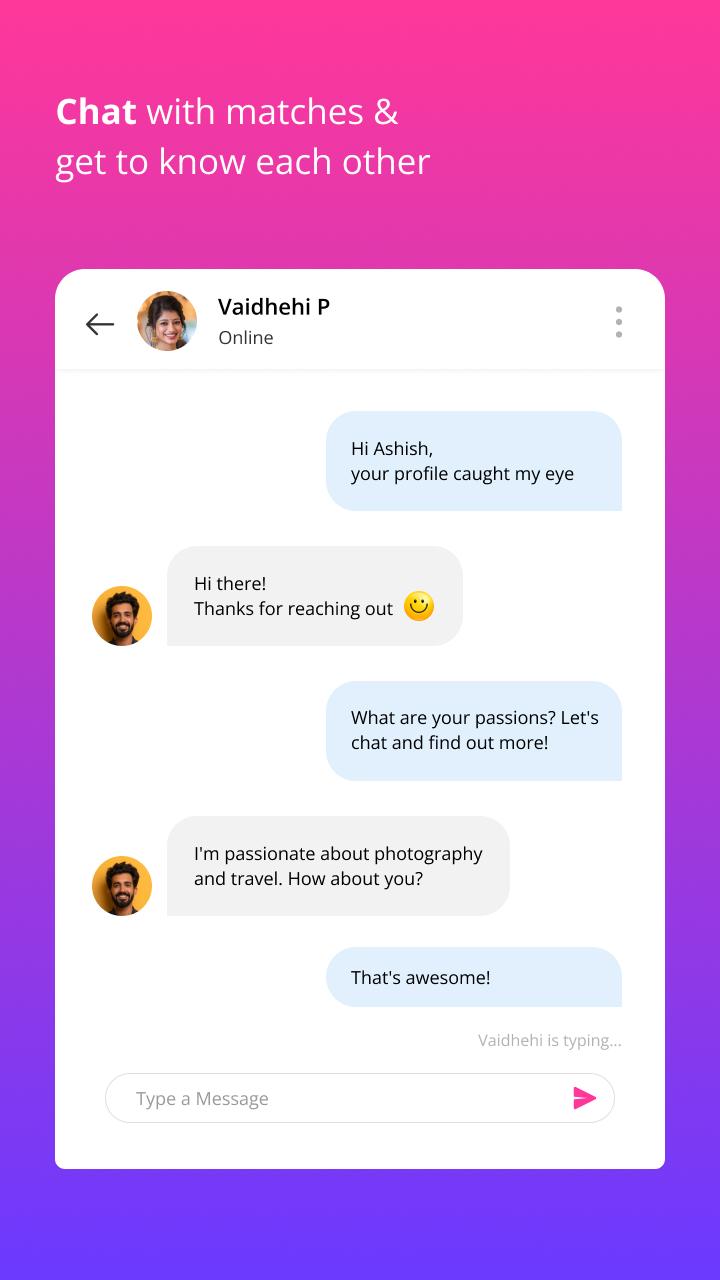The image size is (720, 1280).
Task: Open Vaidhehi P's profile photo in header
Action: [167, 321]
